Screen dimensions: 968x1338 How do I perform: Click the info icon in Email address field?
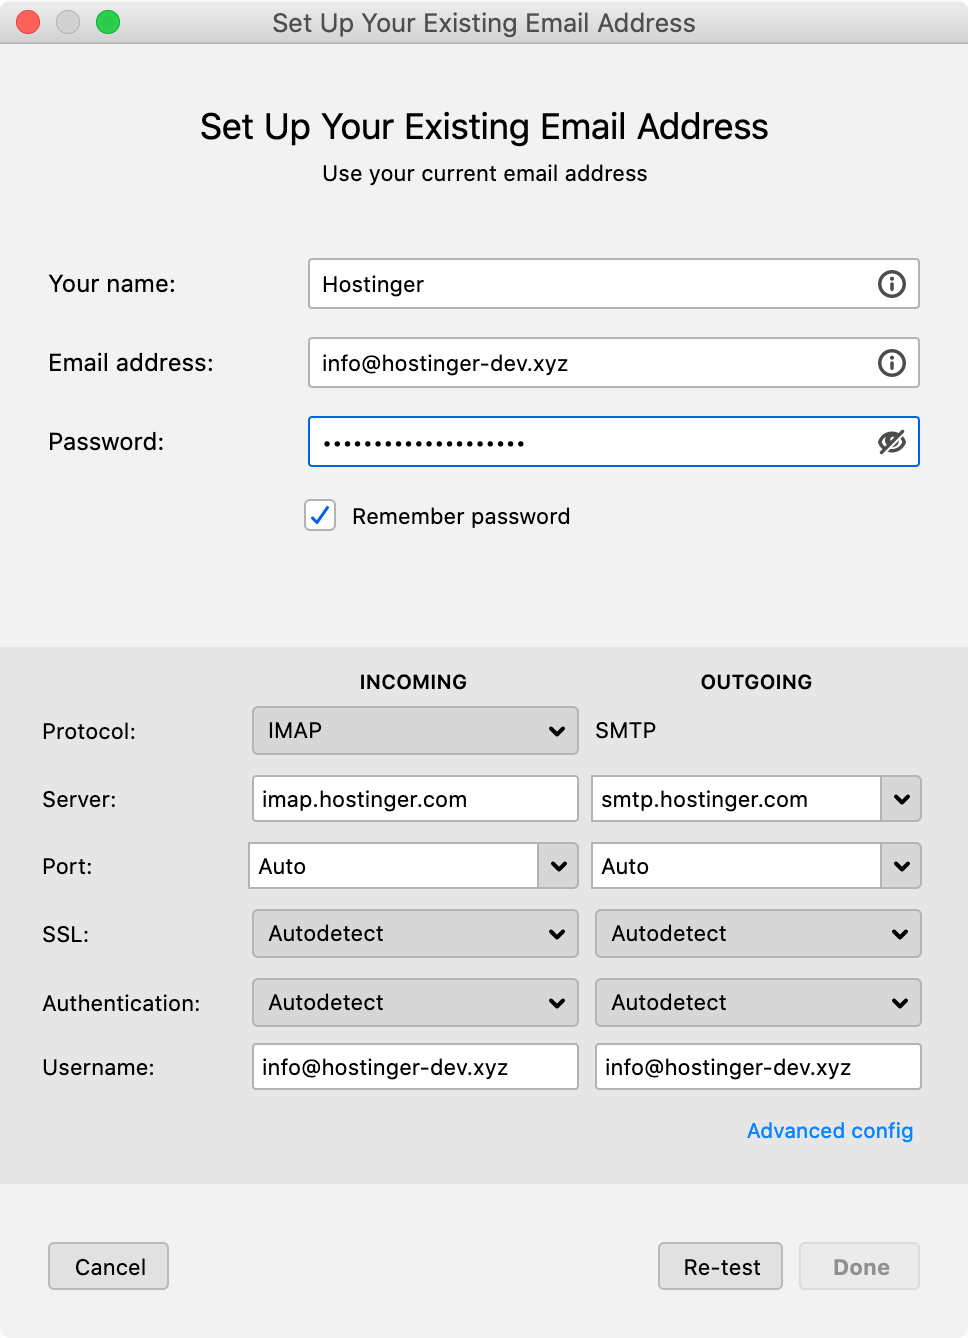click(891, 363)
